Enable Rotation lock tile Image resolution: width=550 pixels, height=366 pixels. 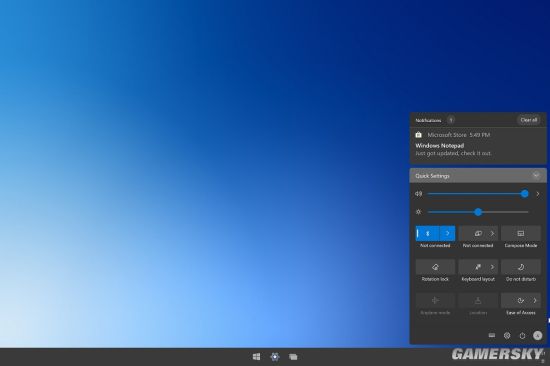[x=435, y=267]
